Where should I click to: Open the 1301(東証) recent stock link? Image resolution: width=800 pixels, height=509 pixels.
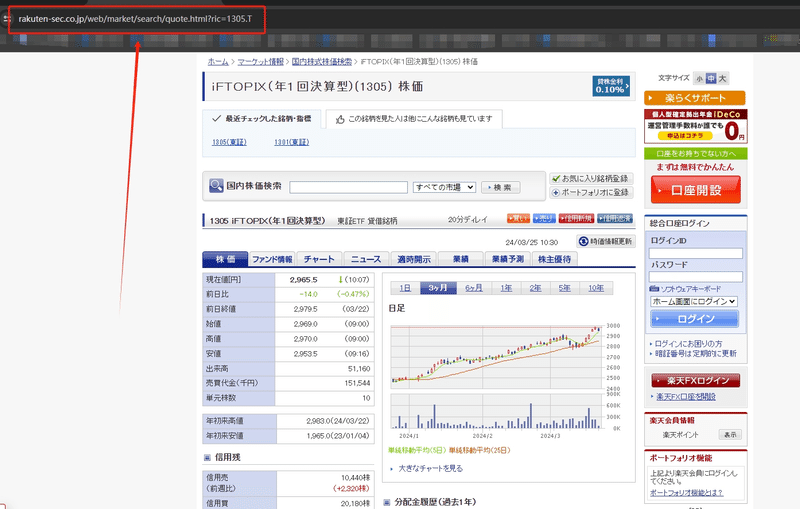point(291,142)
